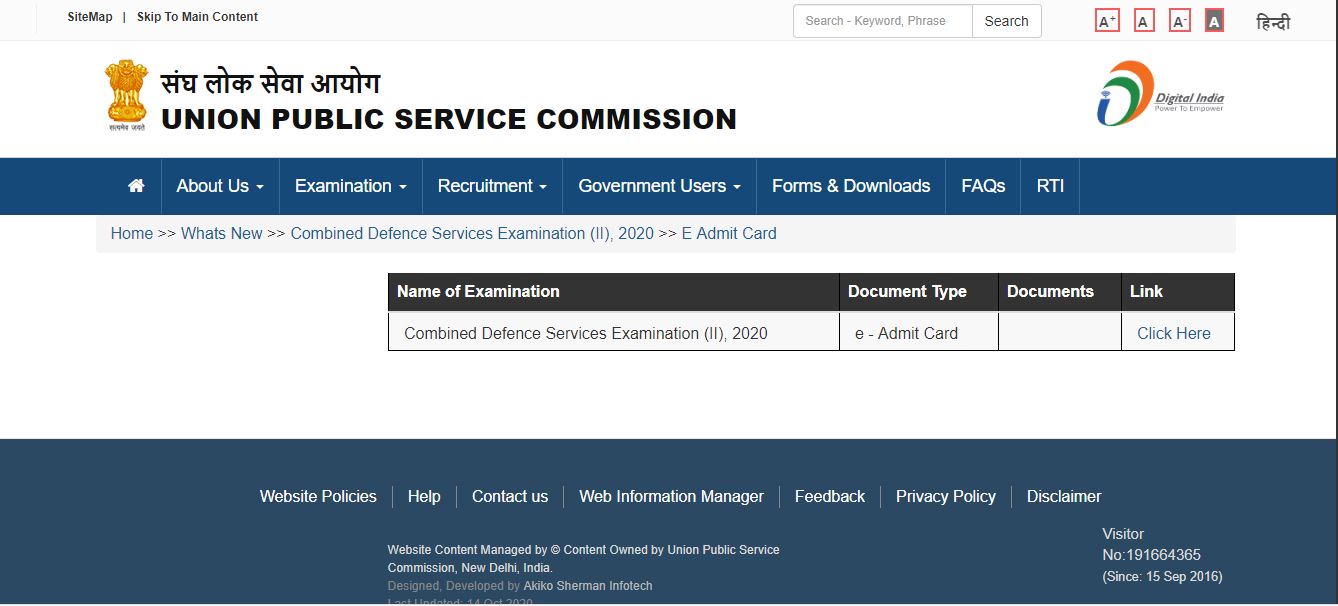Select the A- icon to decrease font size

pyautogui.click(x=1179, y=19)
